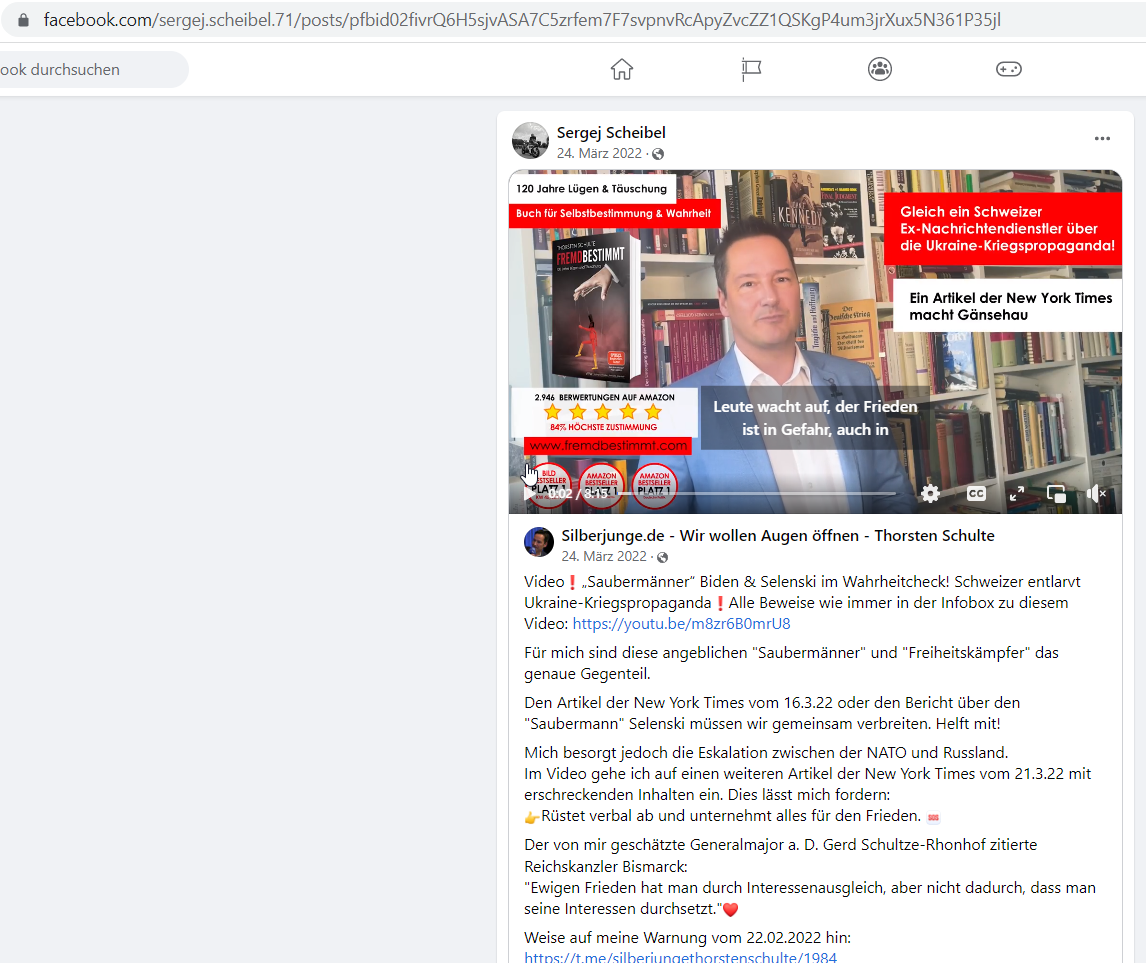Click the paragraph starting "Für mich sind diese angeblichen"
Image resolution: width=1146 pixels, height=963 pixels.
tap(792, 663)
